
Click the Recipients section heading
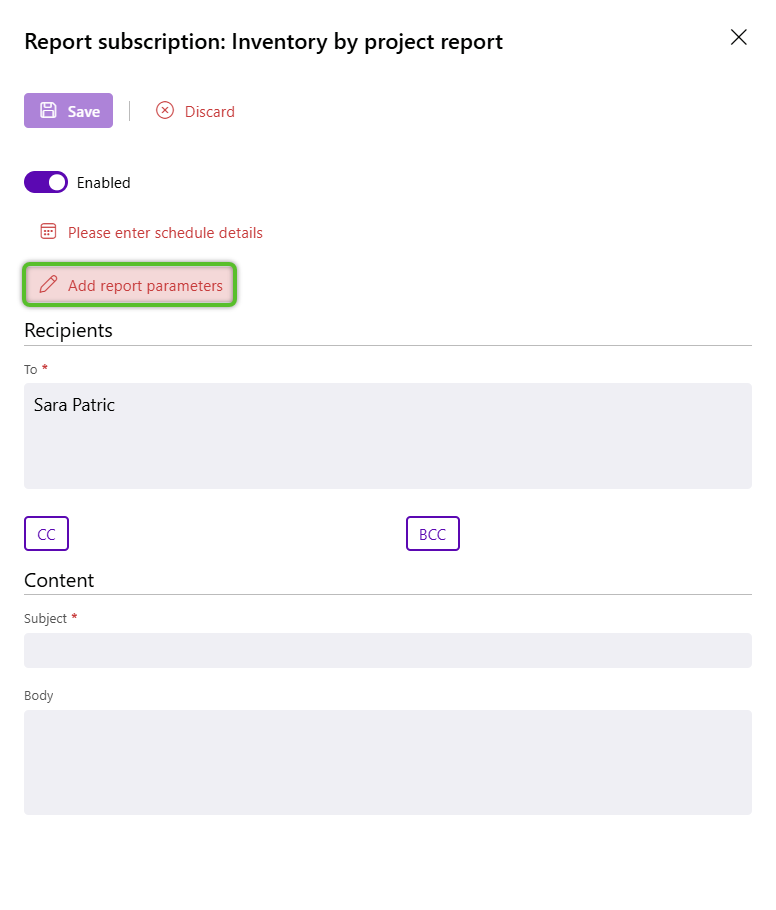pos(68,330)
